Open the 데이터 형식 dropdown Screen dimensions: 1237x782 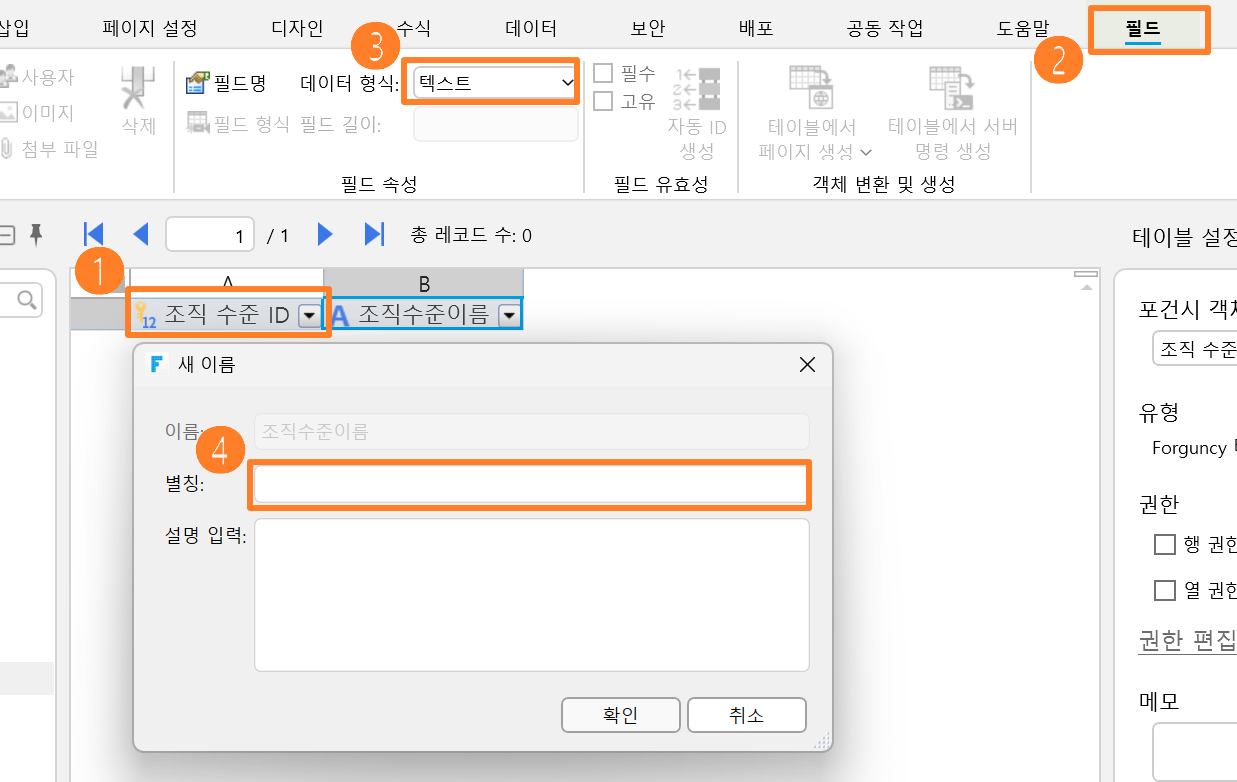pyautogui.click(x=496, y=83)
